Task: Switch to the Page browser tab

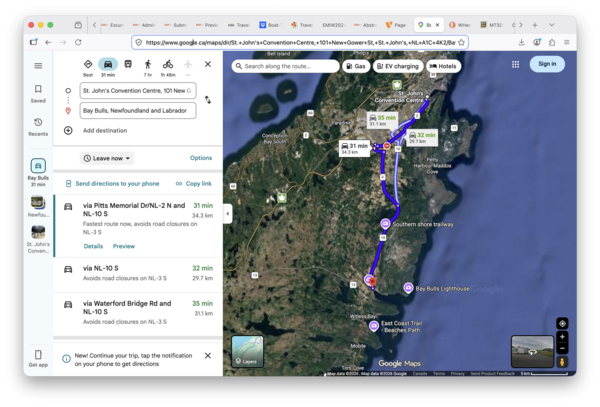Action: (396, 25)
